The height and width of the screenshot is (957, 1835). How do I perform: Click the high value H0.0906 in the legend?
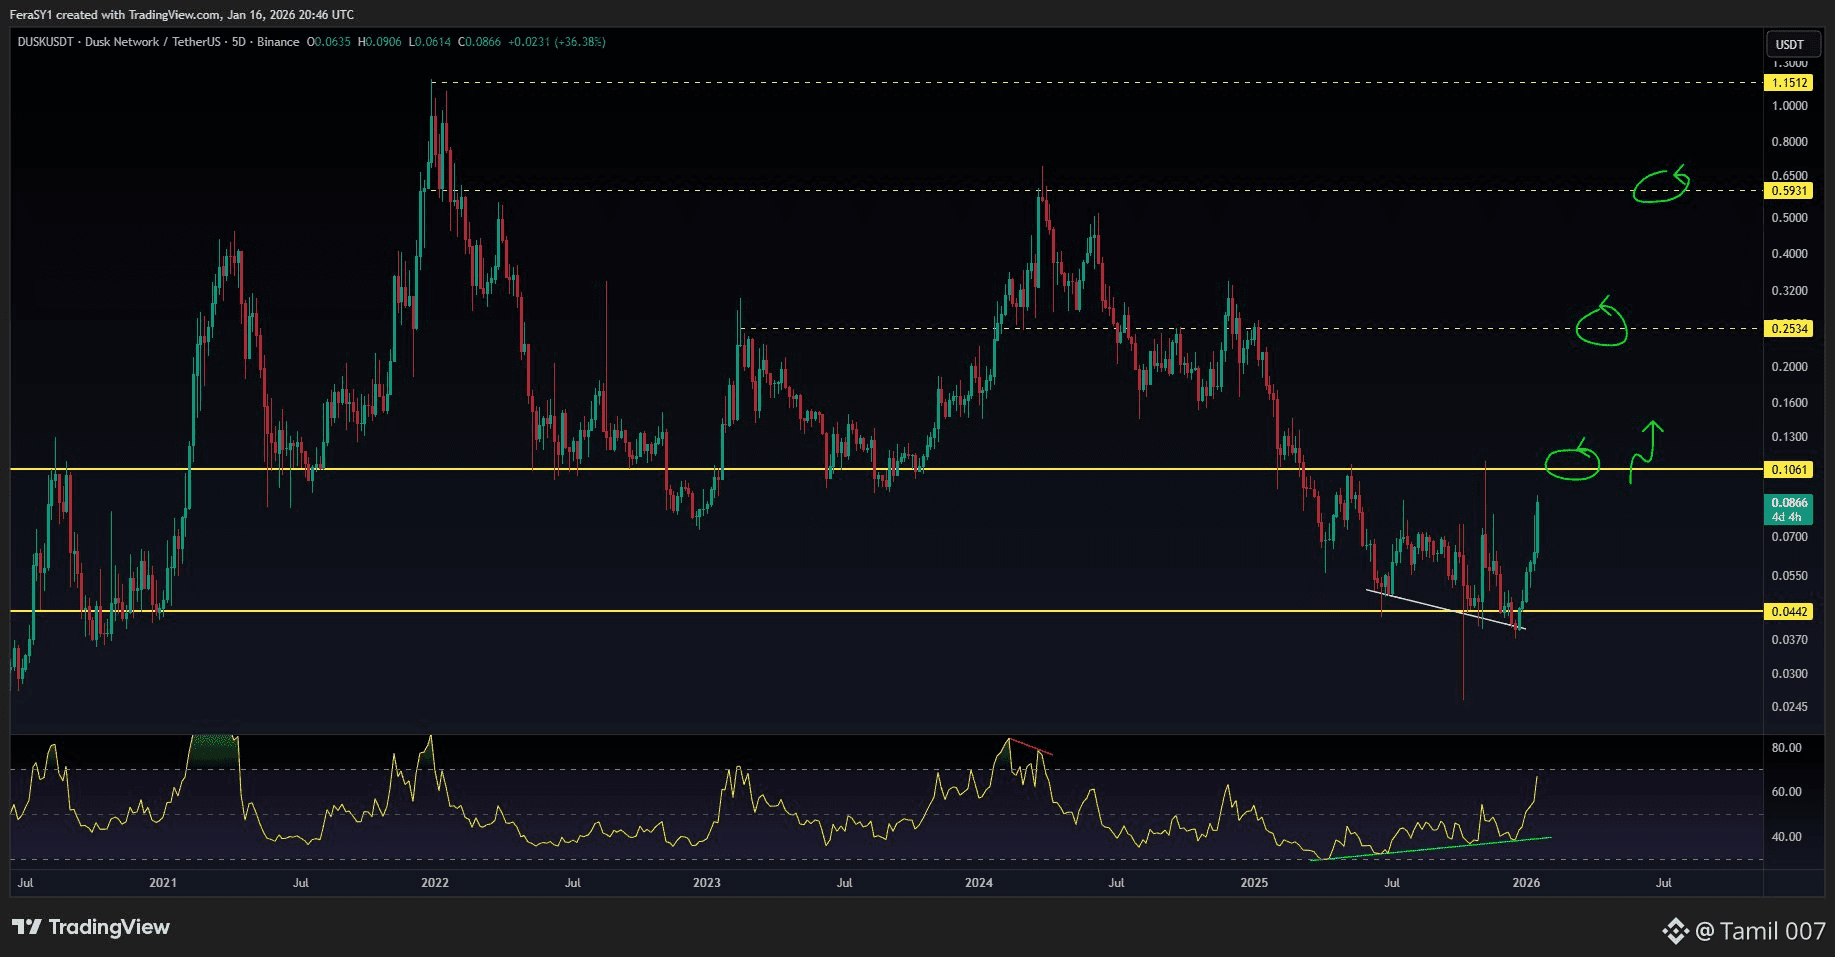click(380, 42)
